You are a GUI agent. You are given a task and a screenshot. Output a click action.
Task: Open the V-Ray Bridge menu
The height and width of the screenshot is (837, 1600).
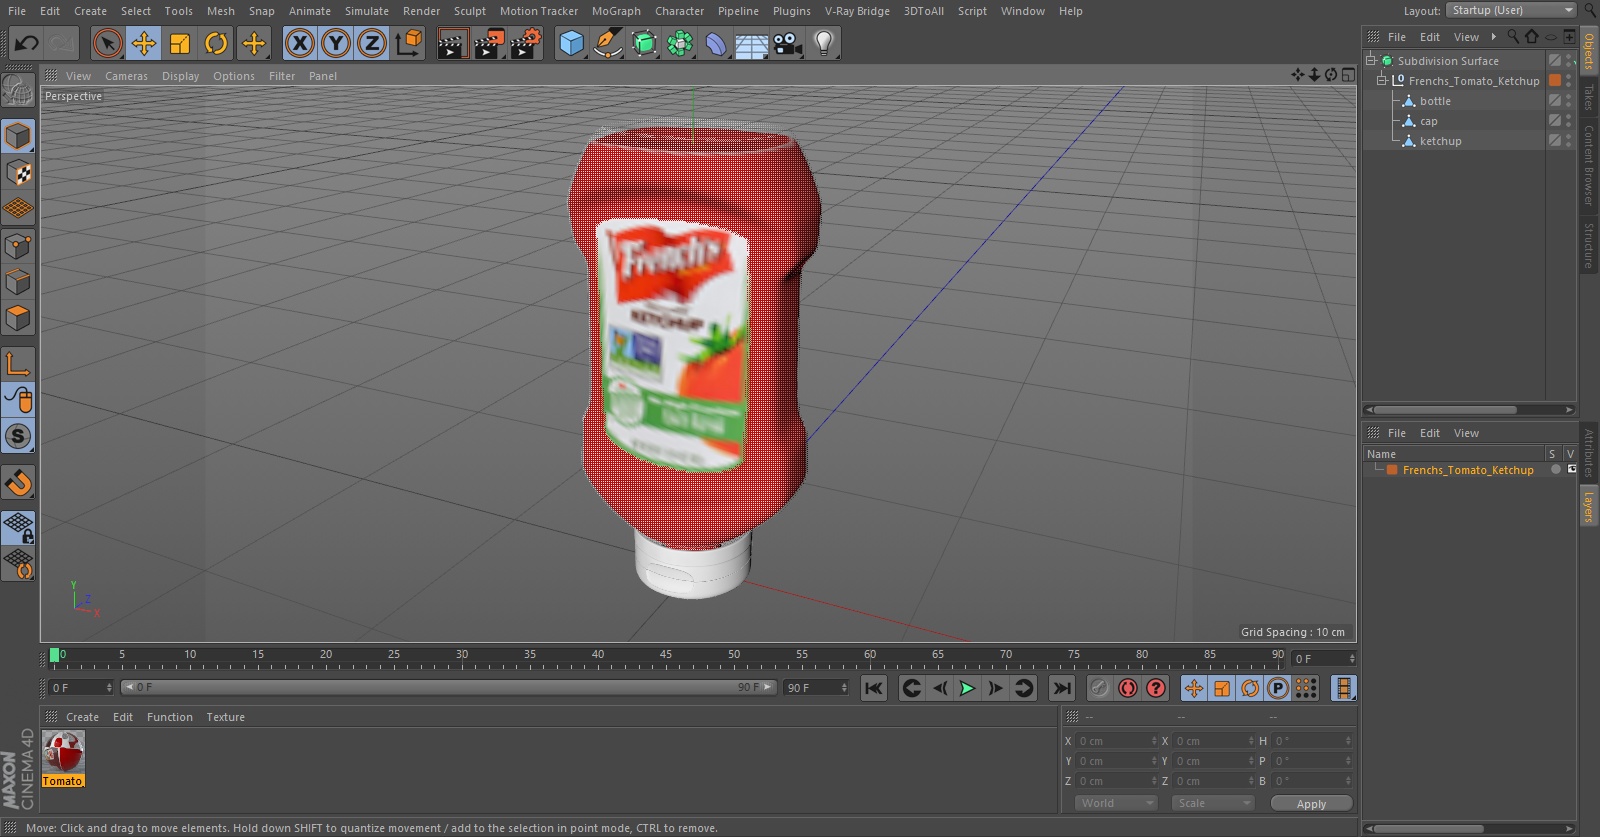857,11
